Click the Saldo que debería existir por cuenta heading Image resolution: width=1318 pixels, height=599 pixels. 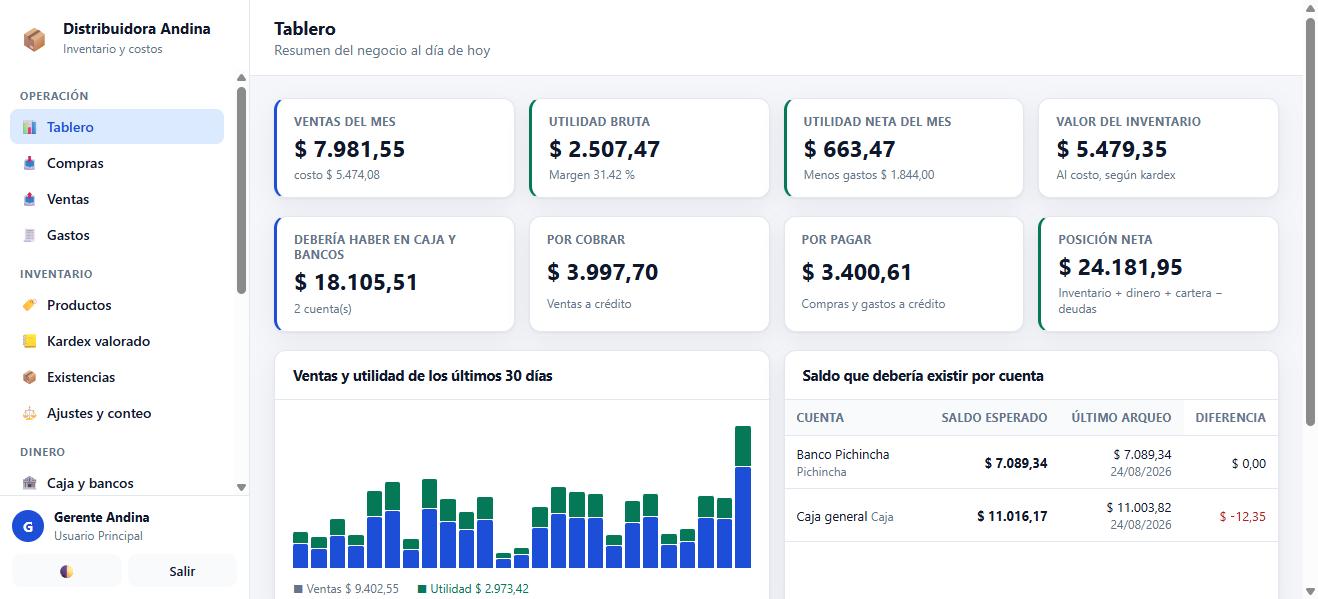(x=923, y=376)
